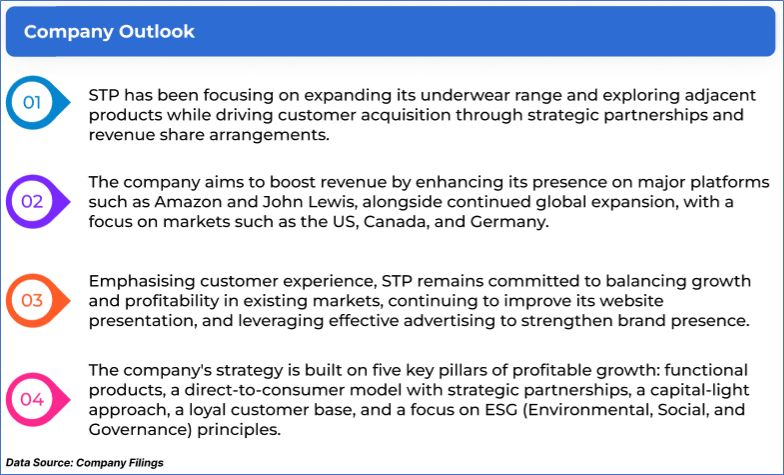Screen dimensions: 784x475
Task: Select the purple 02 numbered marker
Action: [x=34, y=201]
